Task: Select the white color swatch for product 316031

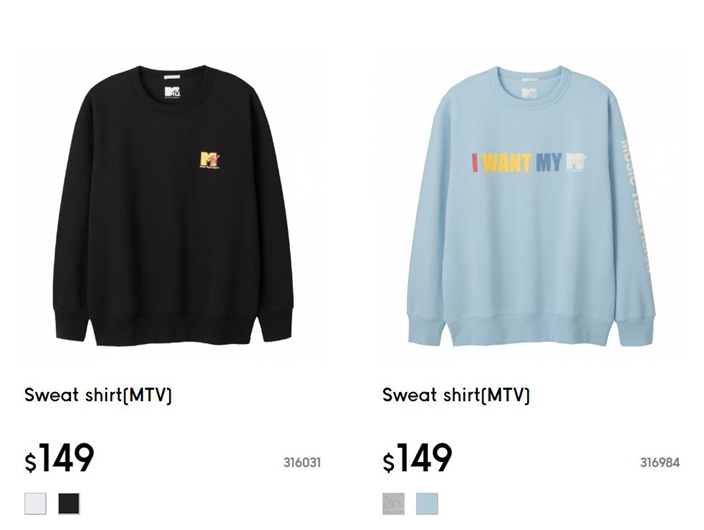Action: pos(35,504)
